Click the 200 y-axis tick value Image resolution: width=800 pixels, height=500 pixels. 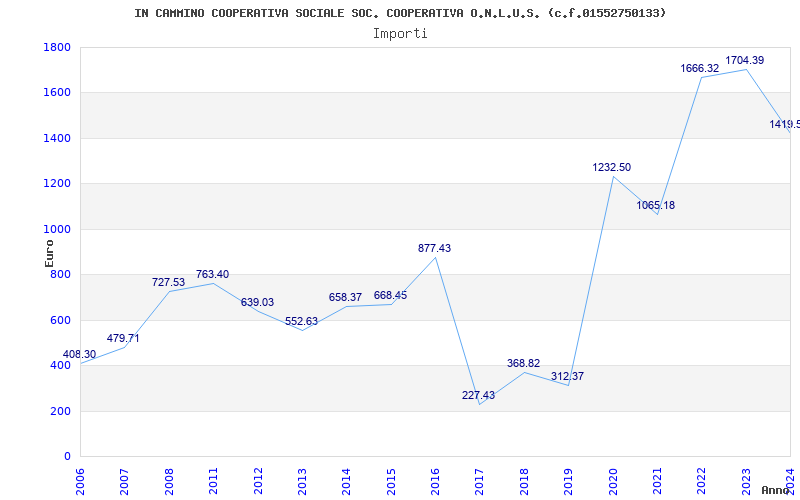tap(60, 411)
